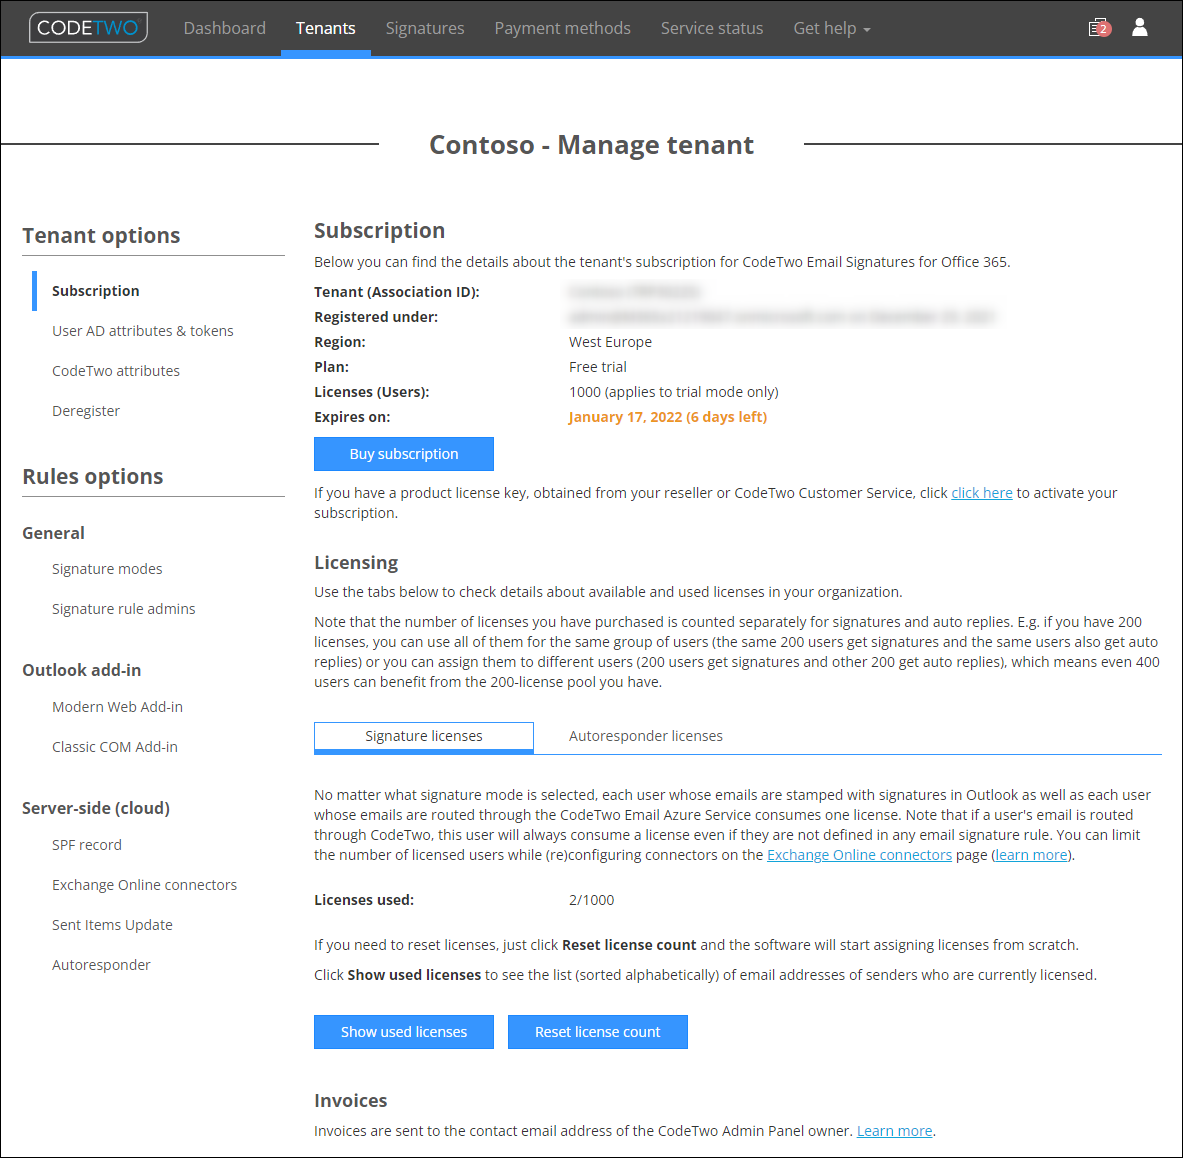Click '1000 (applies to trial mode only)' value
The image size is (1183, 1158).
[x=674, y=392]
